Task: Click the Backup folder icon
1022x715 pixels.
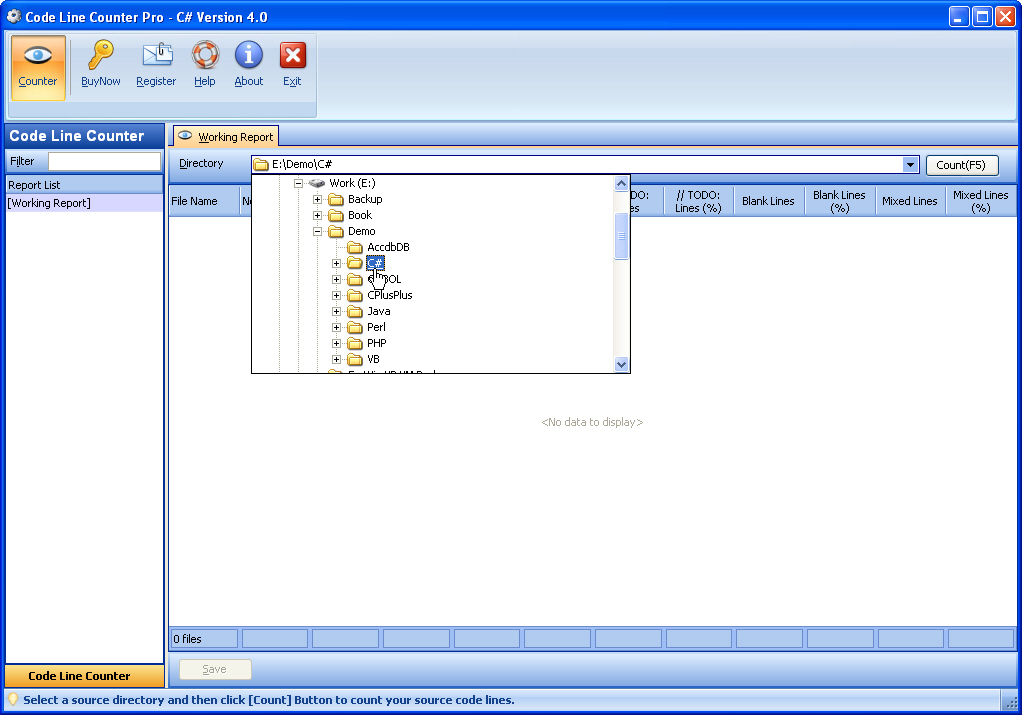Action: pyautogui.click(x=336, y=199)
